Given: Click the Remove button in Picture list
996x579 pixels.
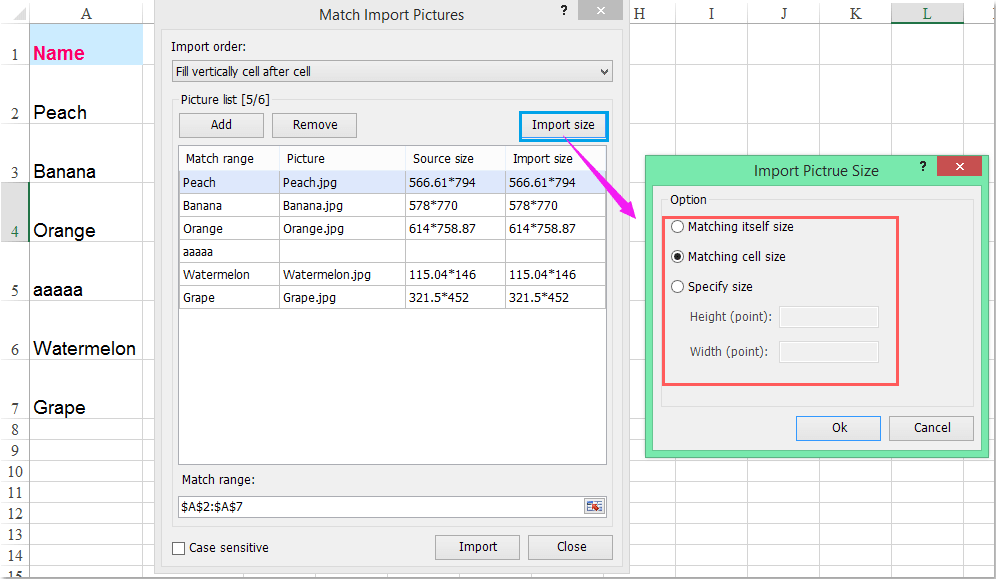Looking at the screenshot, I should point(314,125).
